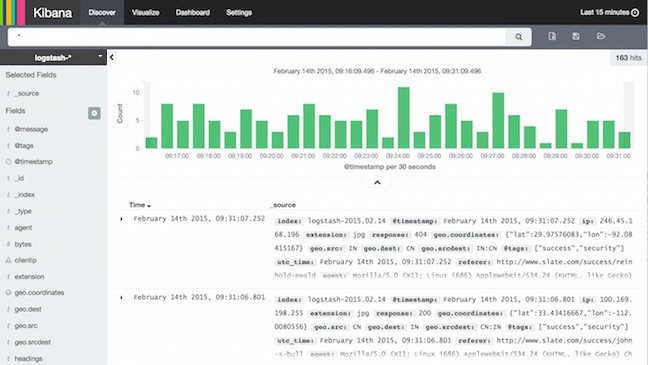
Task: Click the clientip warning type icon
Action: (8, 260)
